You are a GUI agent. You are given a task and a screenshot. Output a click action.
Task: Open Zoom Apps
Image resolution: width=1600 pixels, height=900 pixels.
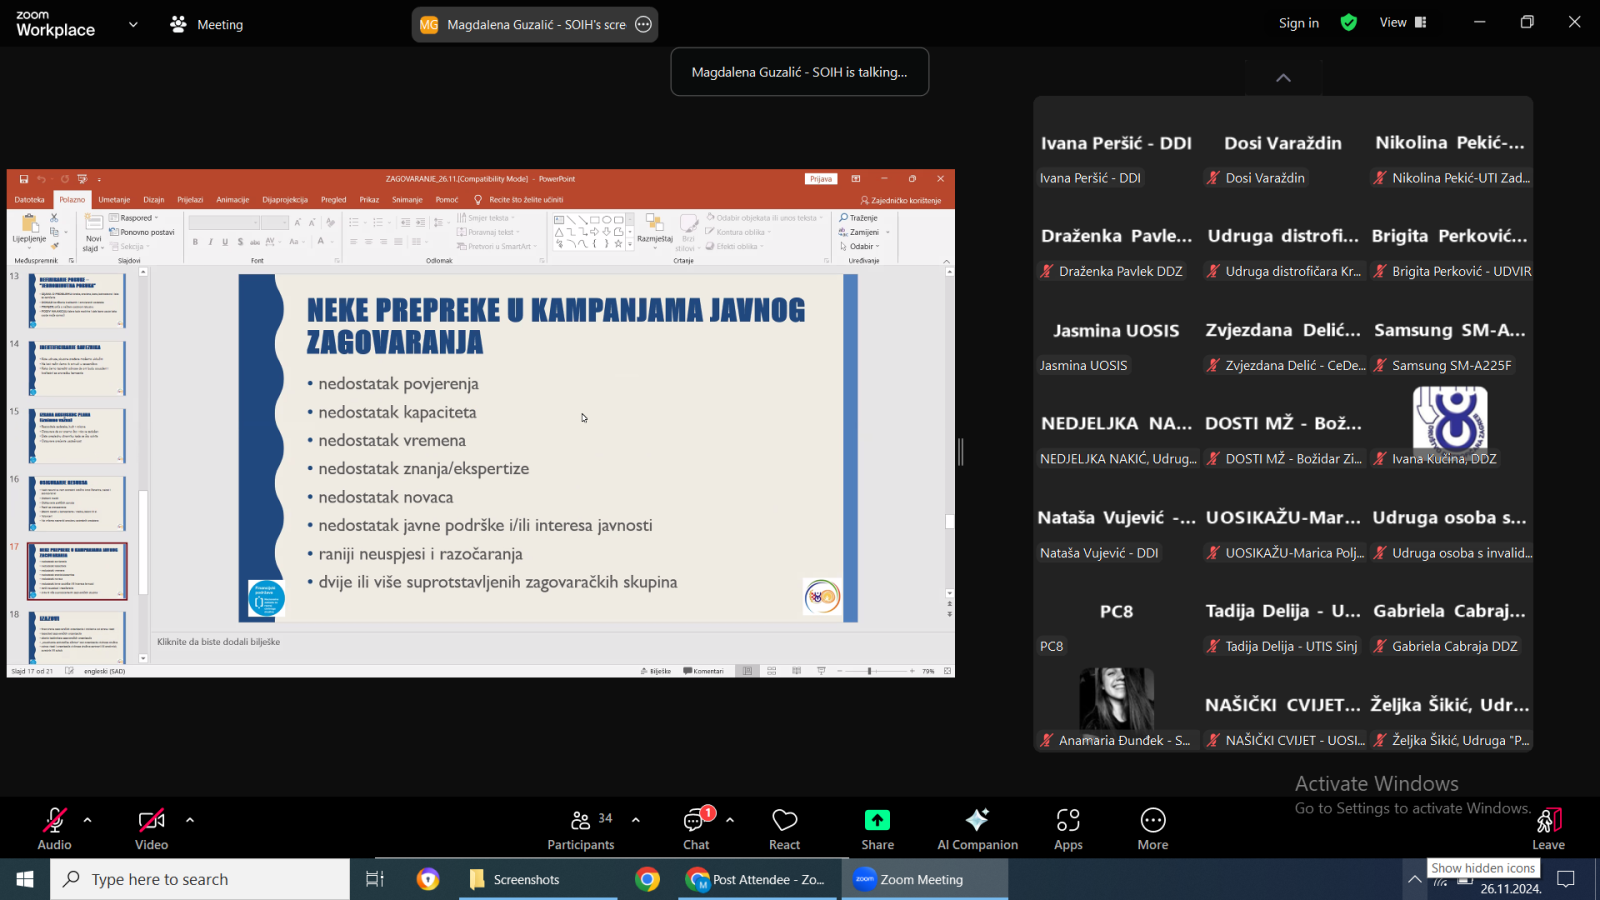(x=1068, y=829)
